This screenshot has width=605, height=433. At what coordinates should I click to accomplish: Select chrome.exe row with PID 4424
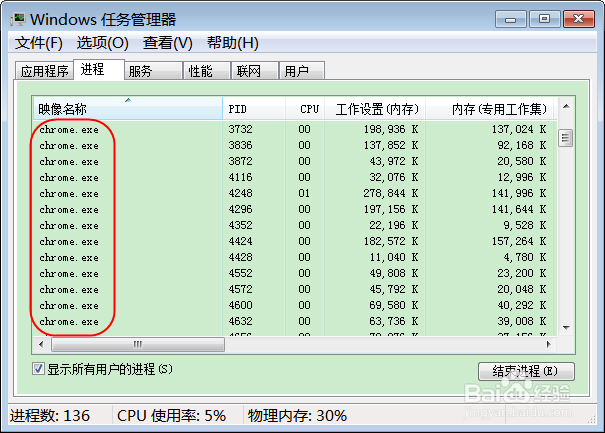(293, 241)
